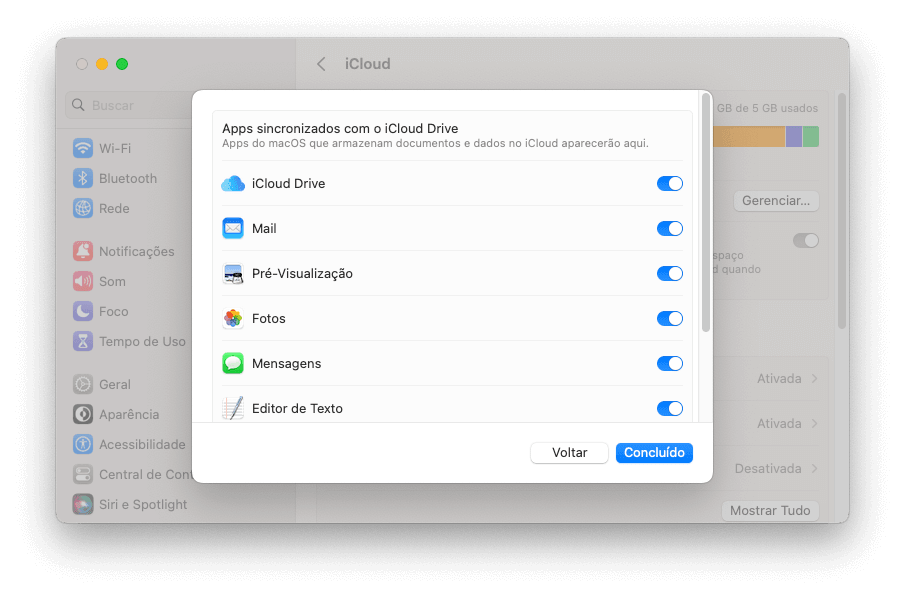This screenshot has height=597, width=905.
Task: Click the Mostrar Tudo button
Action: [x=770, y=510]
